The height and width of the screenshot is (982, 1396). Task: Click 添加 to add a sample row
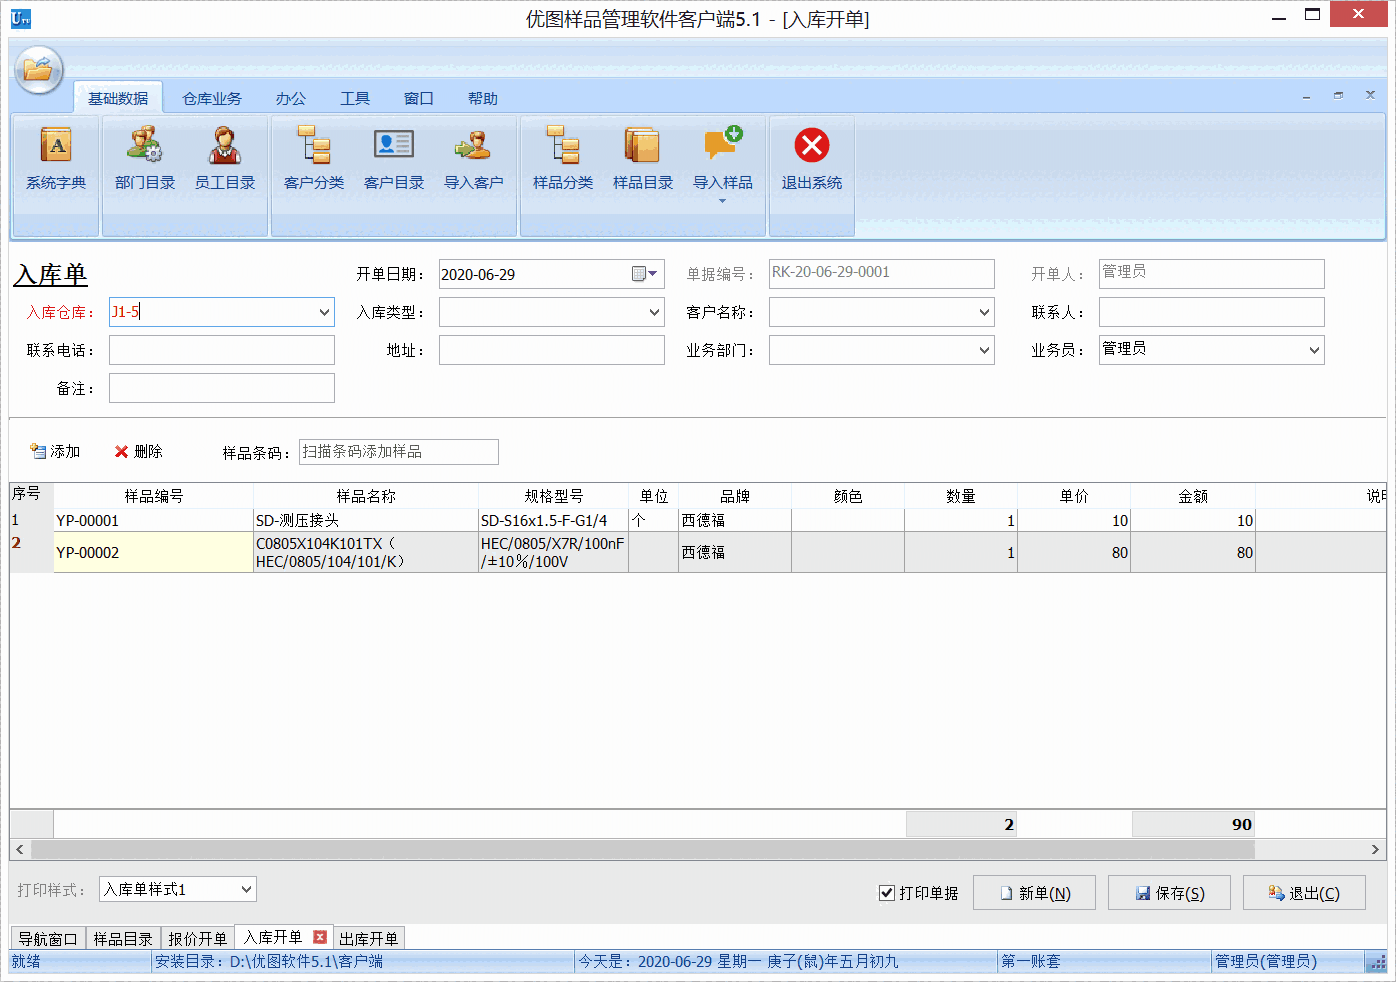[56, 451]
